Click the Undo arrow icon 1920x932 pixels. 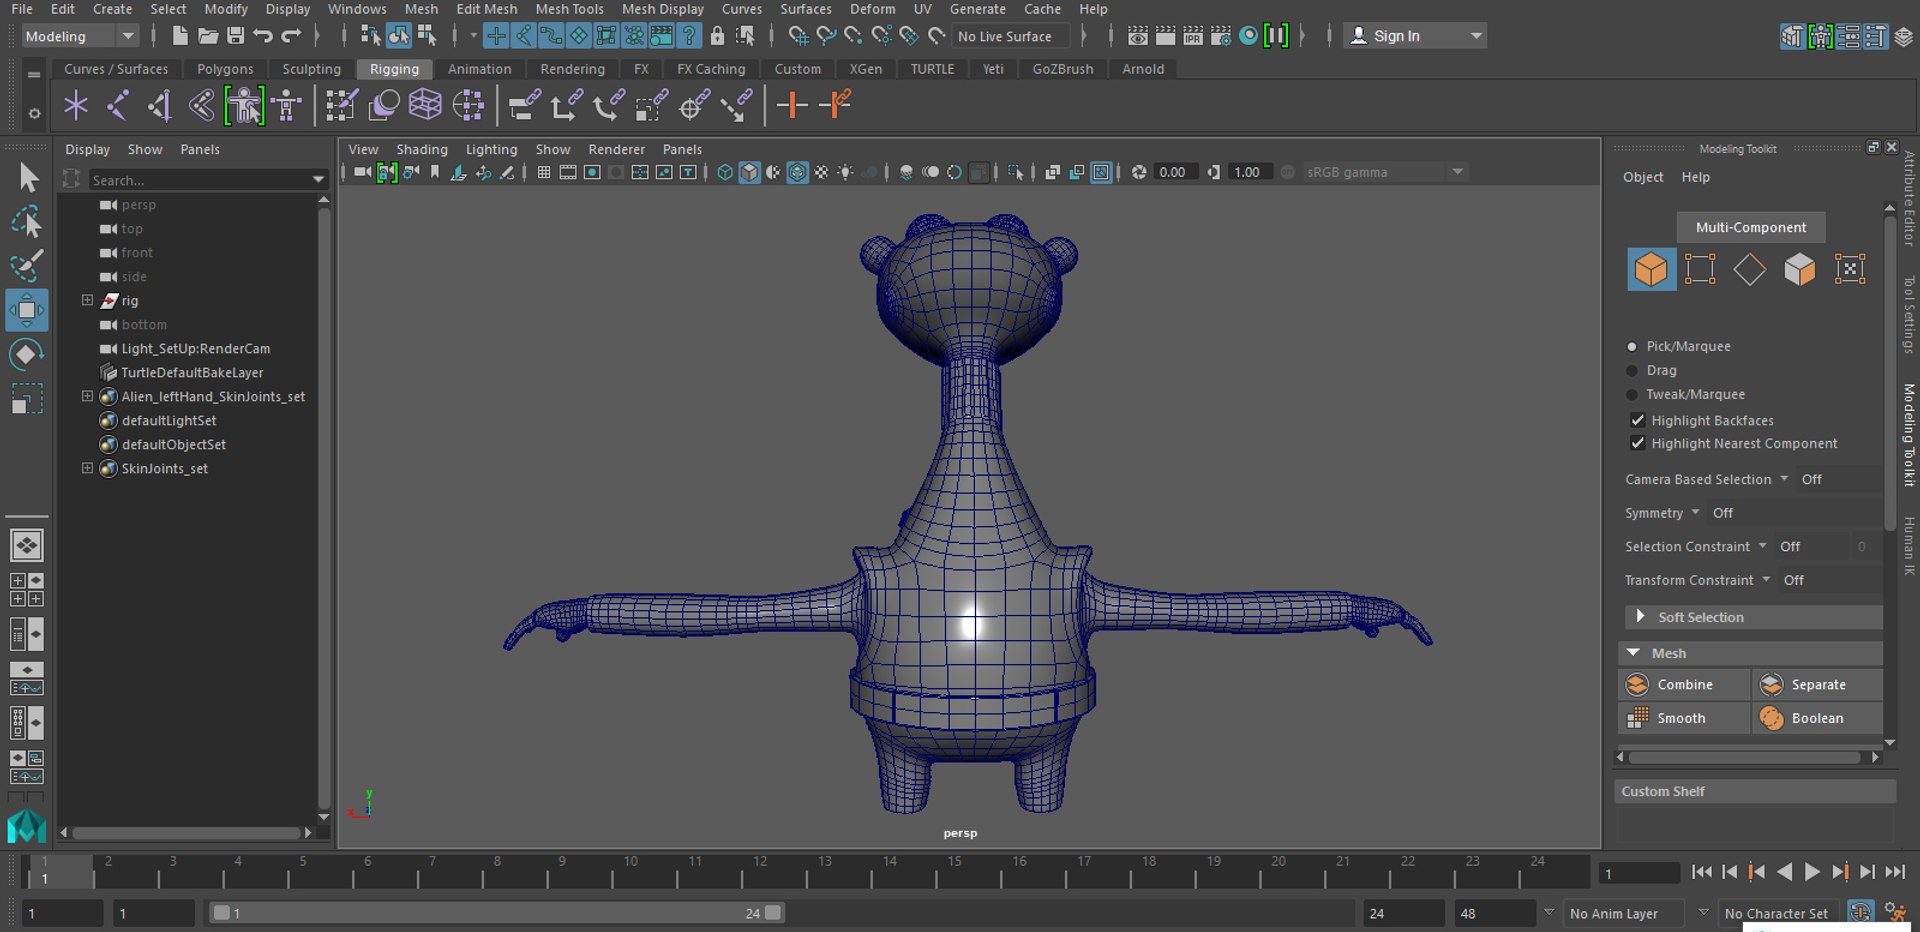point(263,36)
